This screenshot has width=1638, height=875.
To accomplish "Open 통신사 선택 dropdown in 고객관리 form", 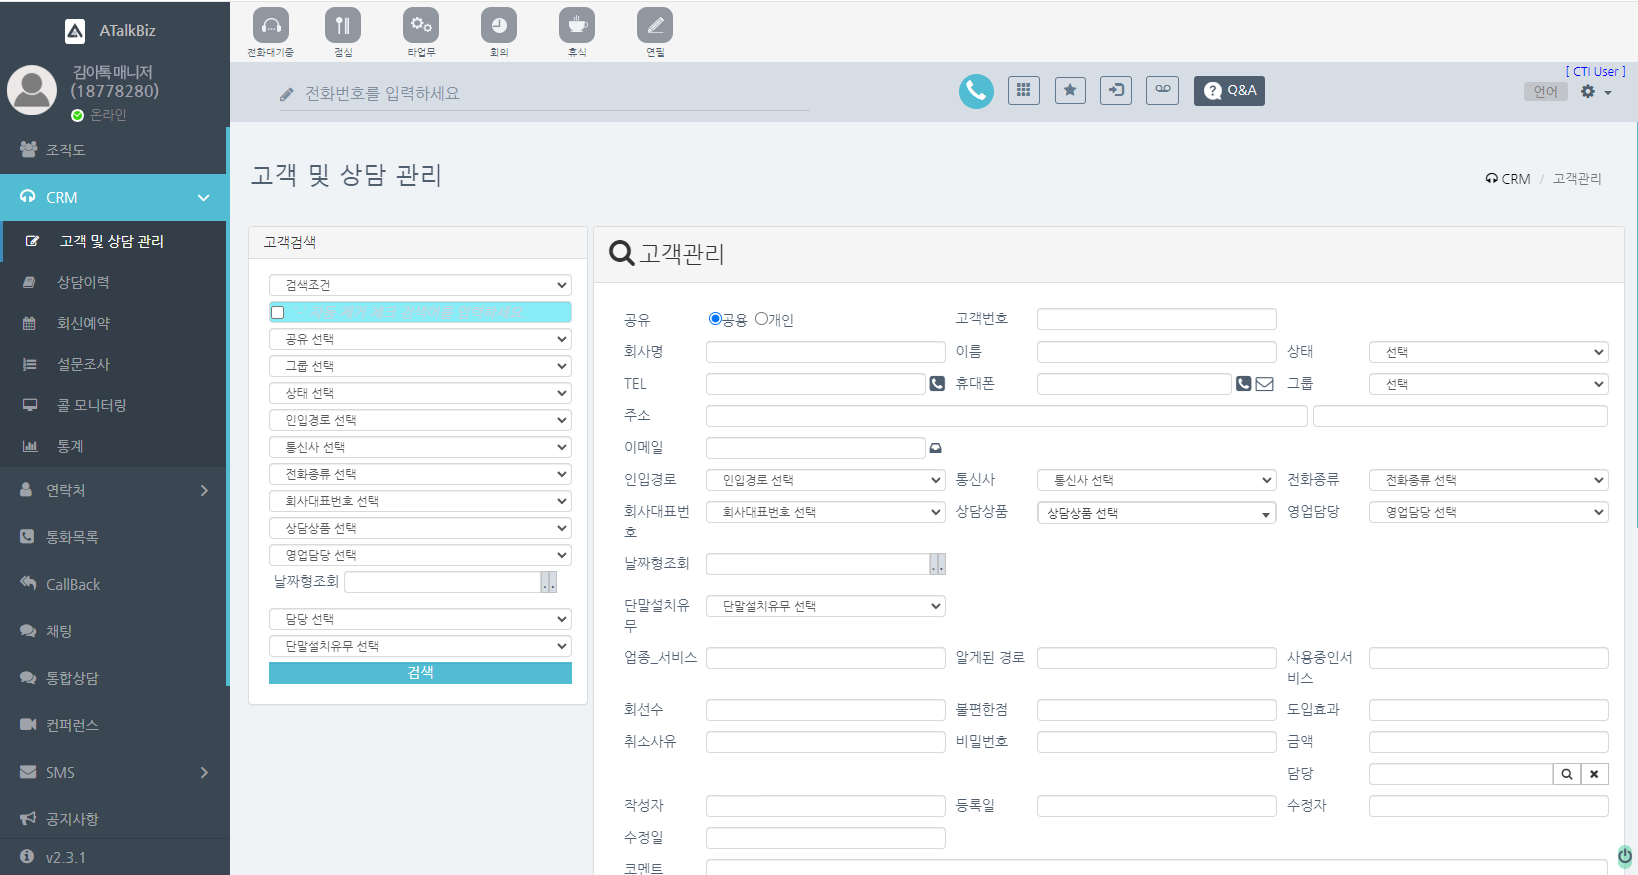I will (1157, 480).
